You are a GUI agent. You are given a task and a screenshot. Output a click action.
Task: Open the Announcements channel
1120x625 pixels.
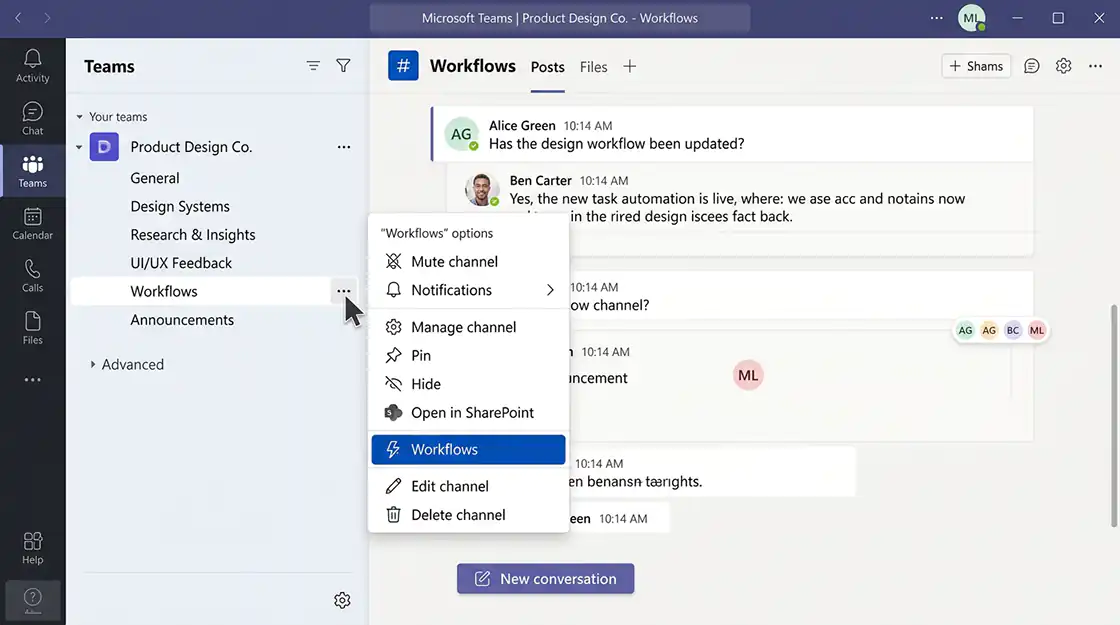click(x=182, y=320)
